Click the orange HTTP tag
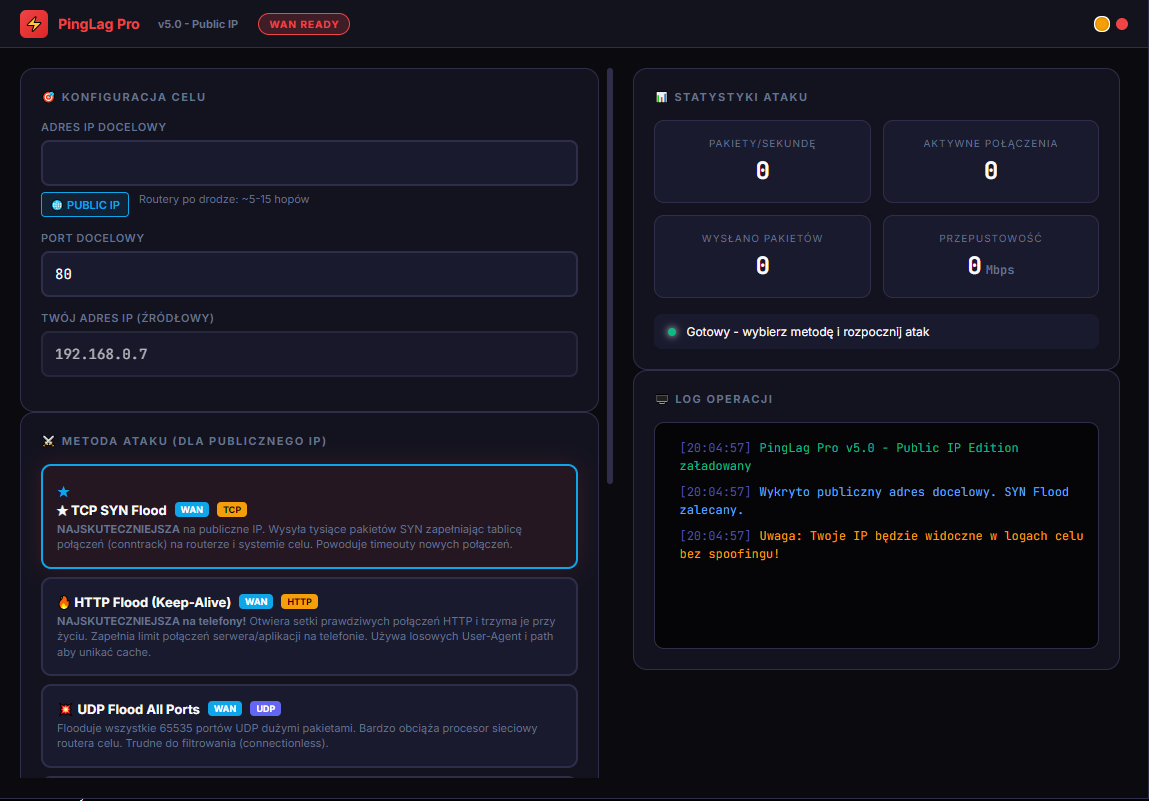The width and height of the screenshot is (1149, 801). 299,602
